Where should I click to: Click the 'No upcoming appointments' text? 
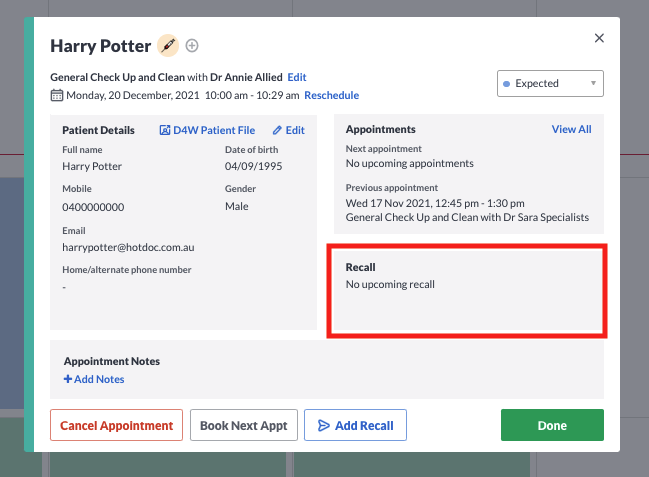(409, 164)
